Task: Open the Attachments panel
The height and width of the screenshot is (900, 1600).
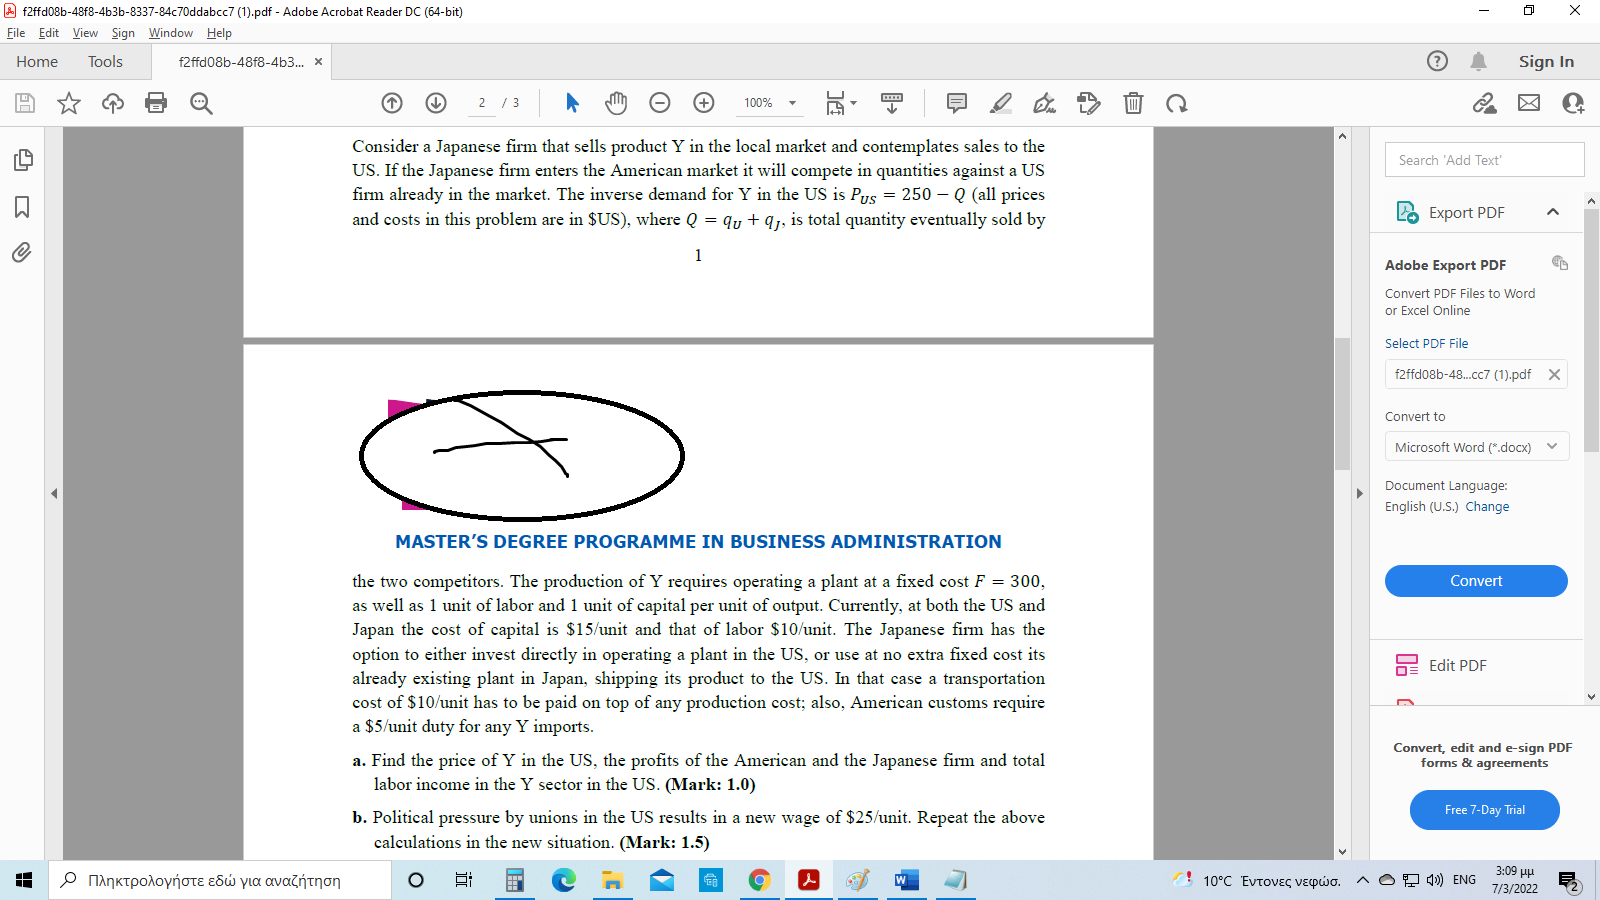Action: [23, 253]
